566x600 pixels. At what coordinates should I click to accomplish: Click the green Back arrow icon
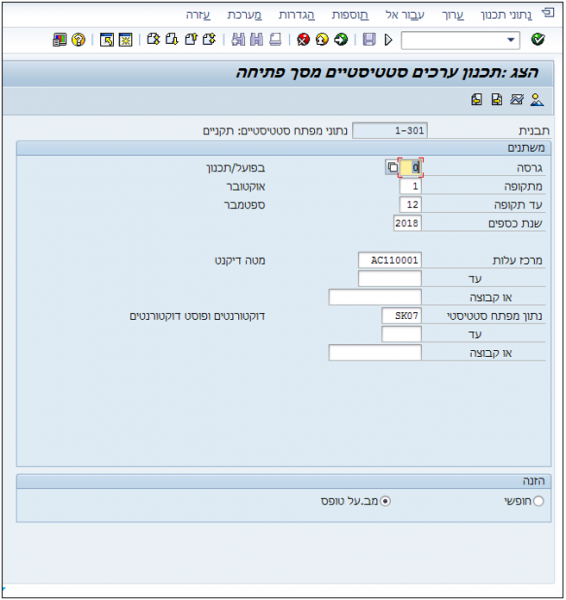click(x=341, y=39)
